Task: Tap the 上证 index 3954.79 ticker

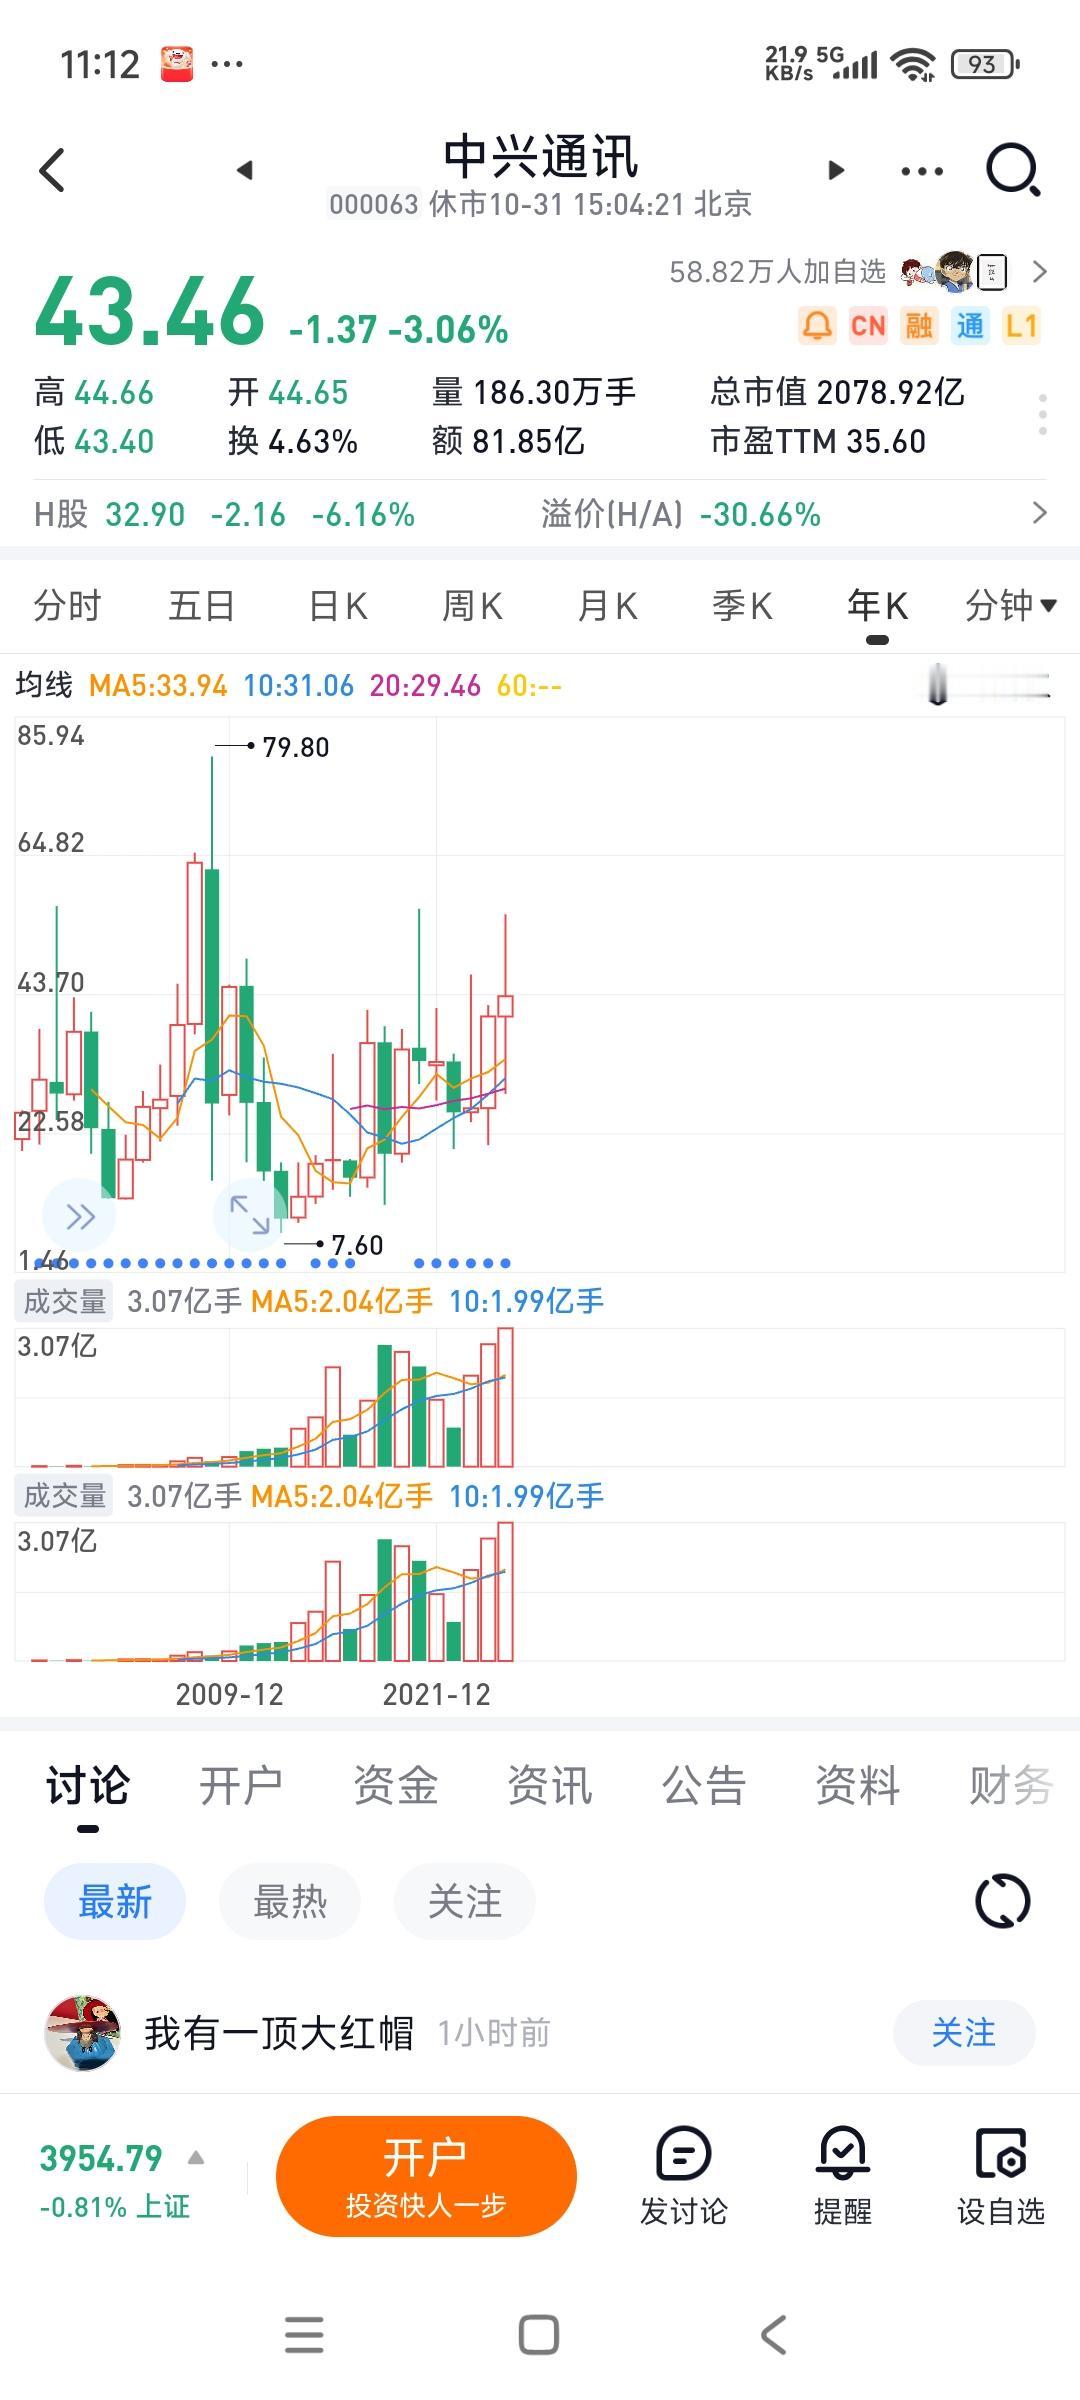Action: point(113,2180)
